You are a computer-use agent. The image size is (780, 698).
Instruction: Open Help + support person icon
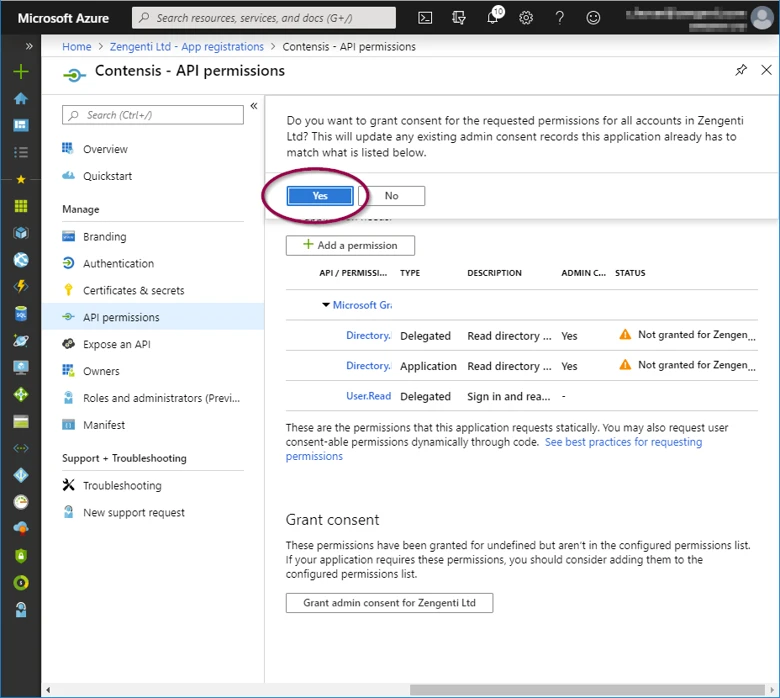click(x=21, y=609)
